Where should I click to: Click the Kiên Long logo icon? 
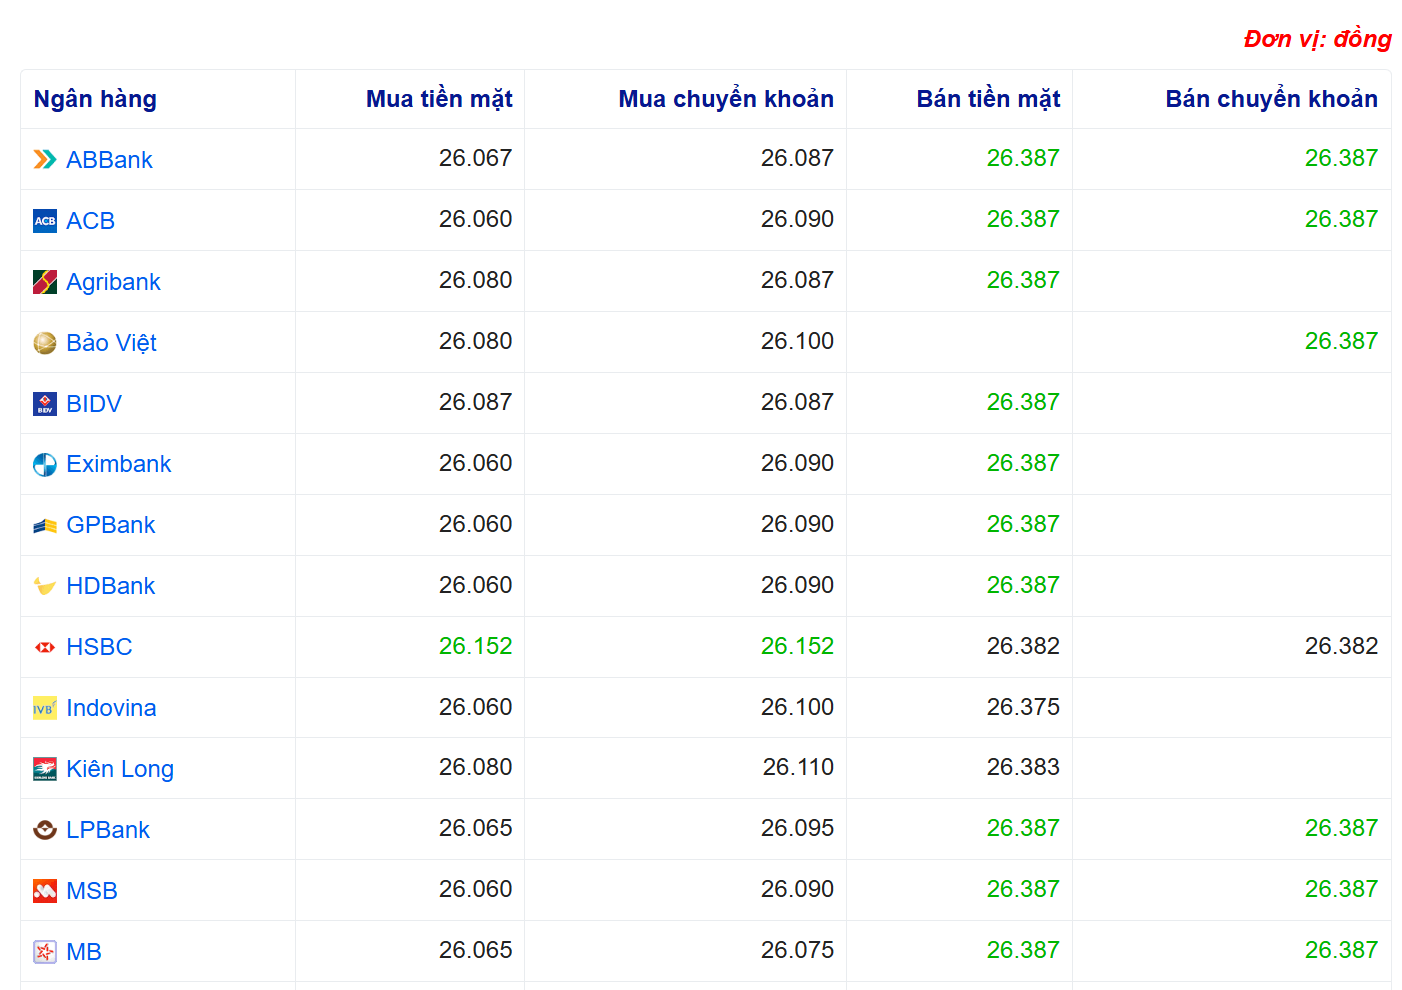pyautogui.click(x=45, y=769)
